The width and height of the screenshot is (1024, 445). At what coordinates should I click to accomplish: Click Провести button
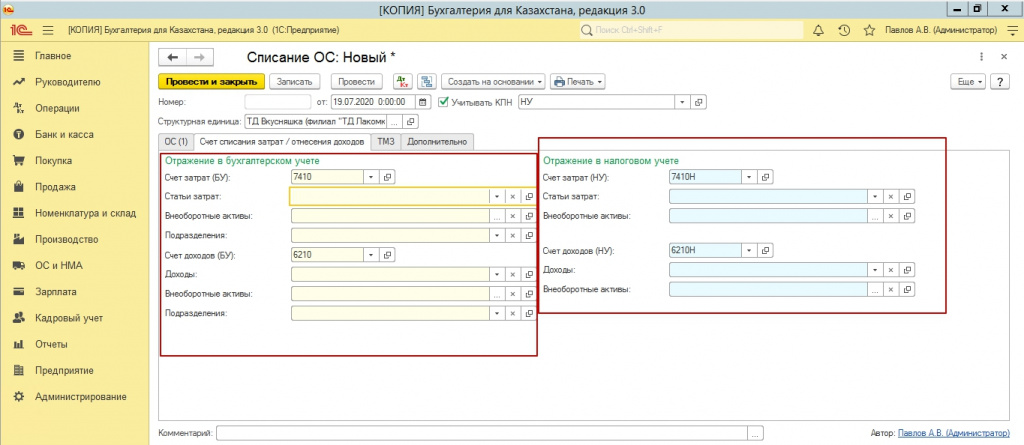click(x=357, y=82)
